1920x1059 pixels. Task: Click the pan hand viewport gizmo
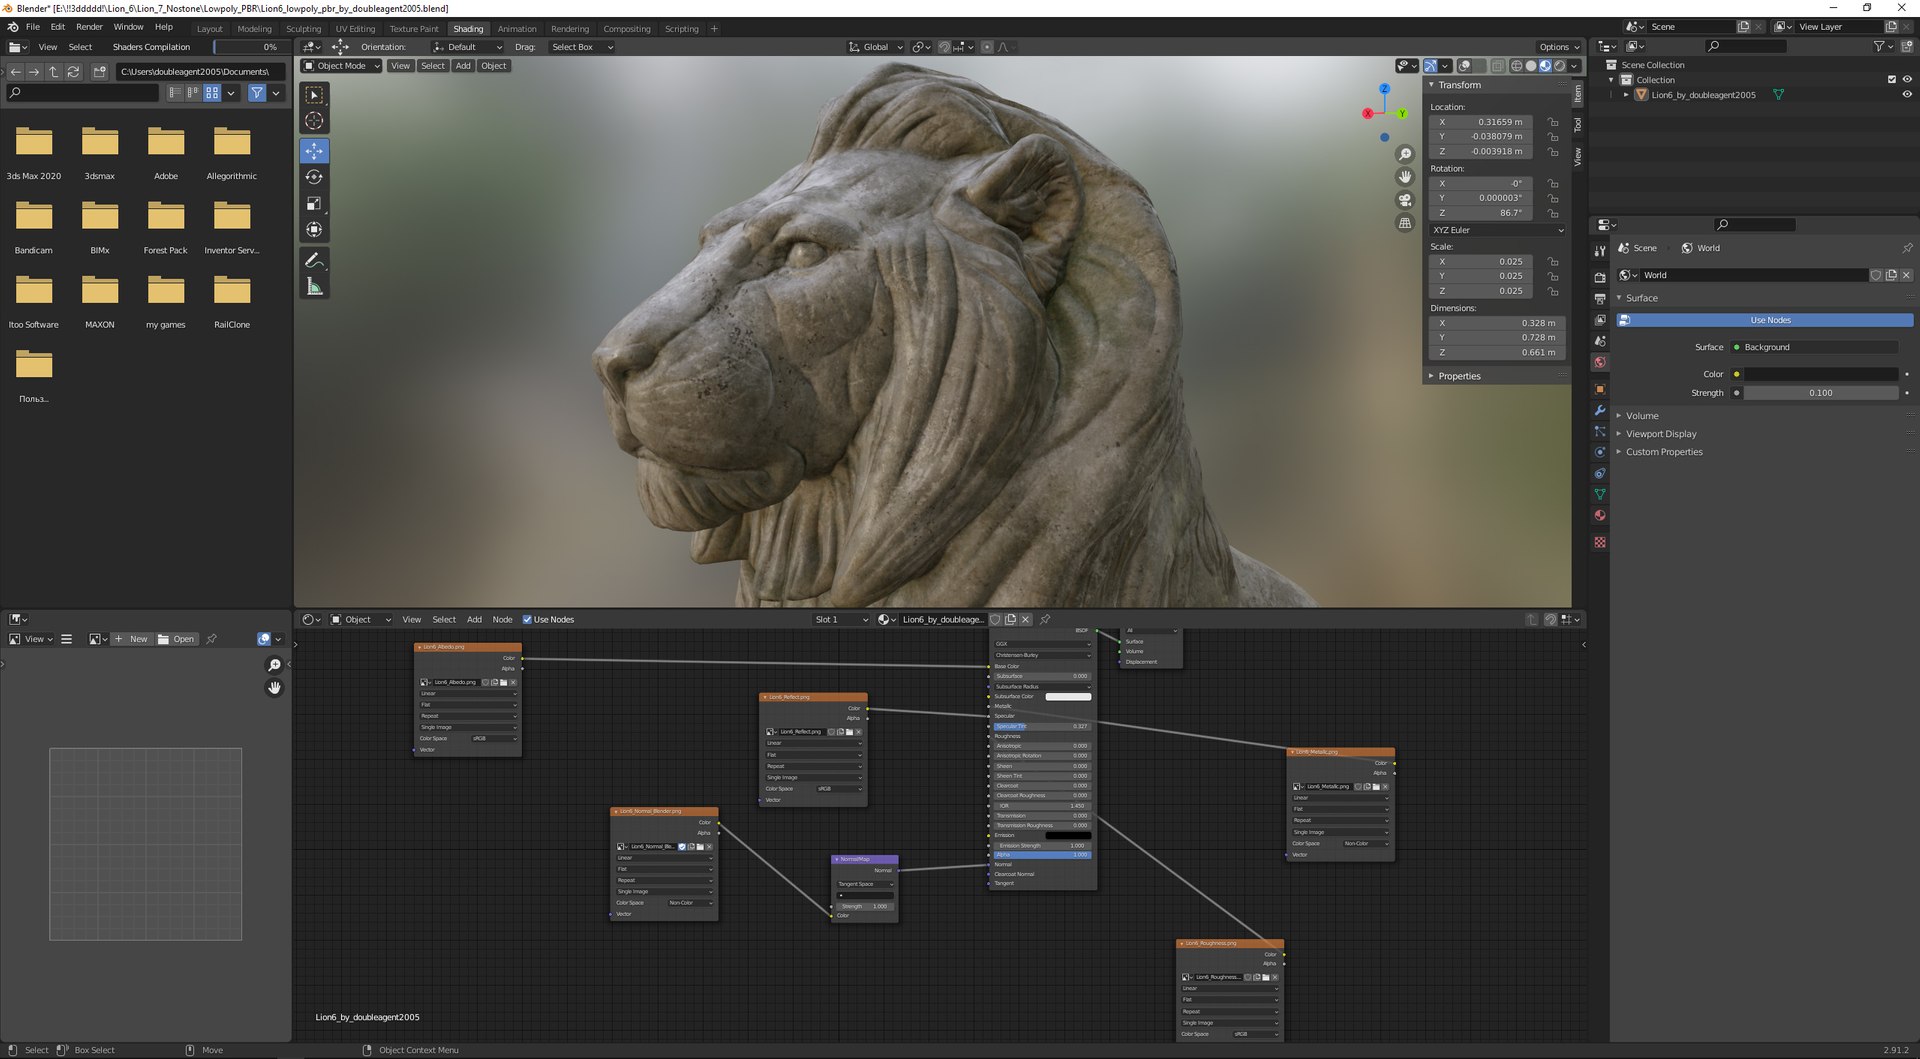[1405, 177]
